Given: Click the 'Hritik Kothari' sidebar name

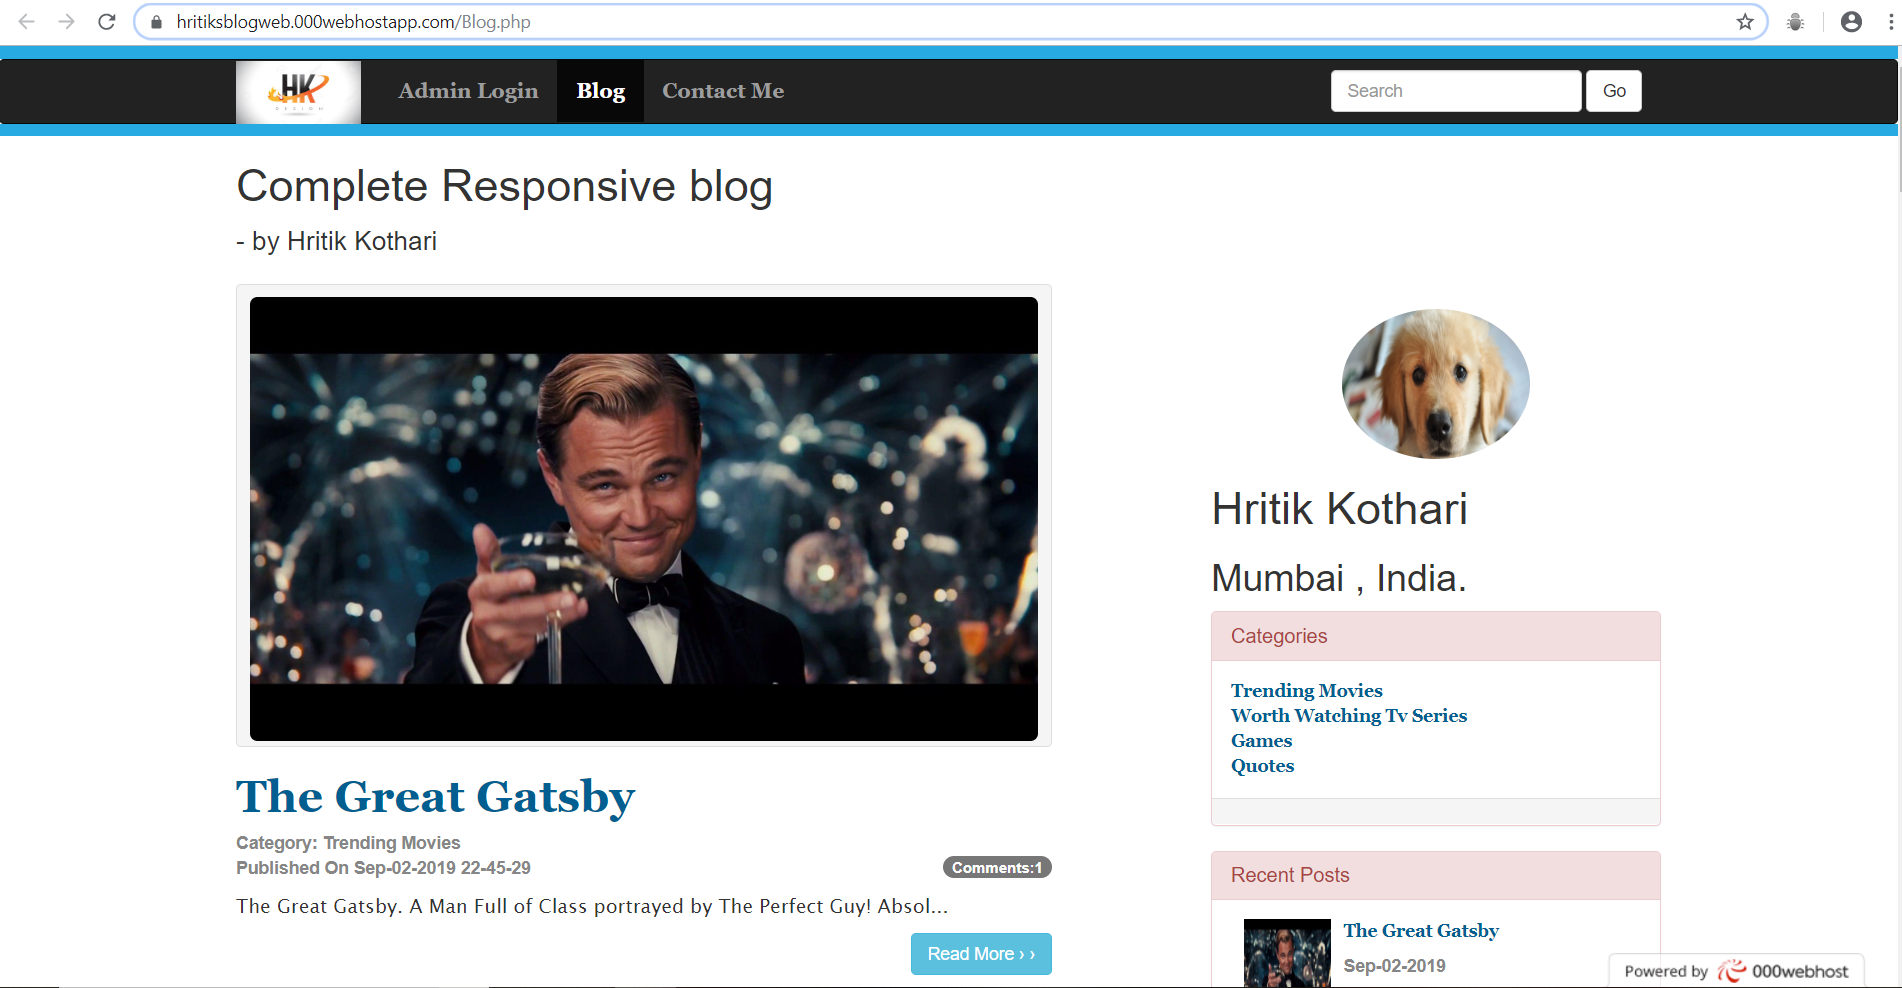Looking at the screenshot, I should (1339, 509).
